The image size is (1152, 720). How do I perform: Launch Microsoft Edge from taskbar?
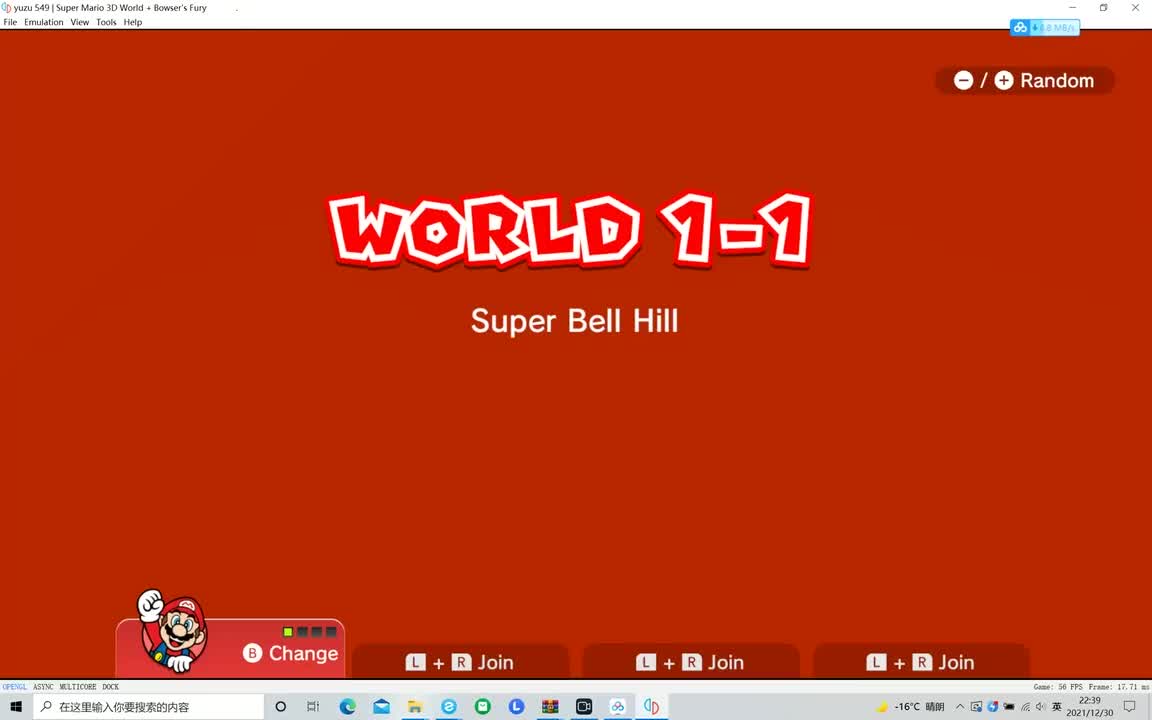click(348, 706)
